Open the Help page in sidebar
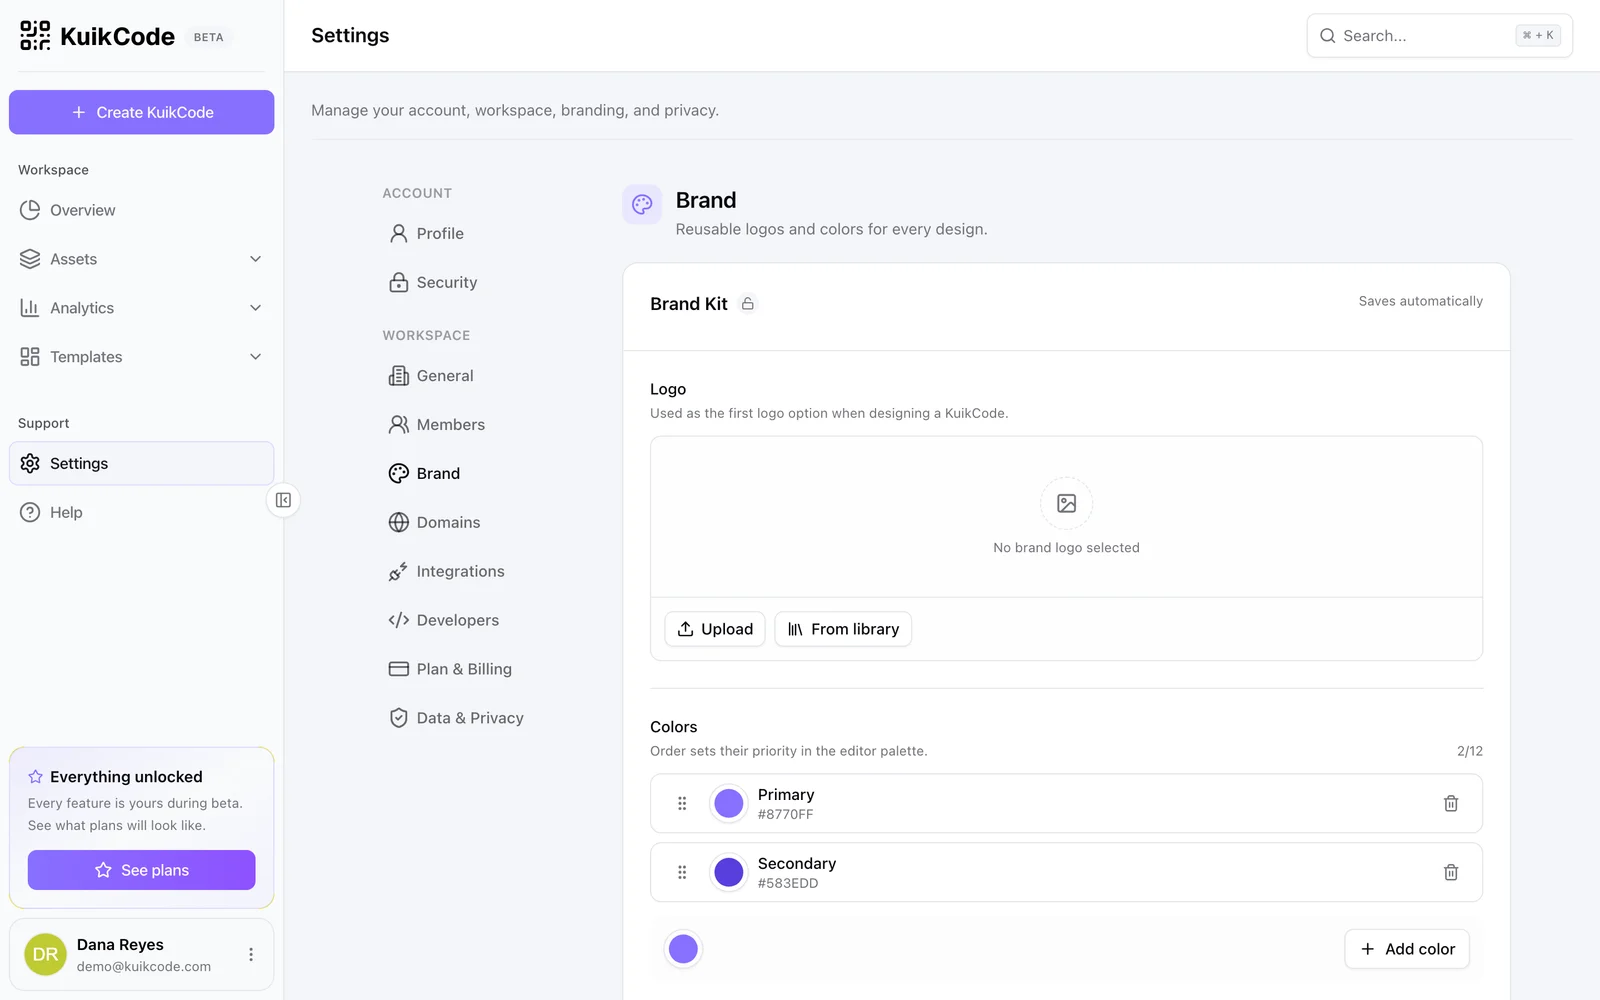 [141, 512]
